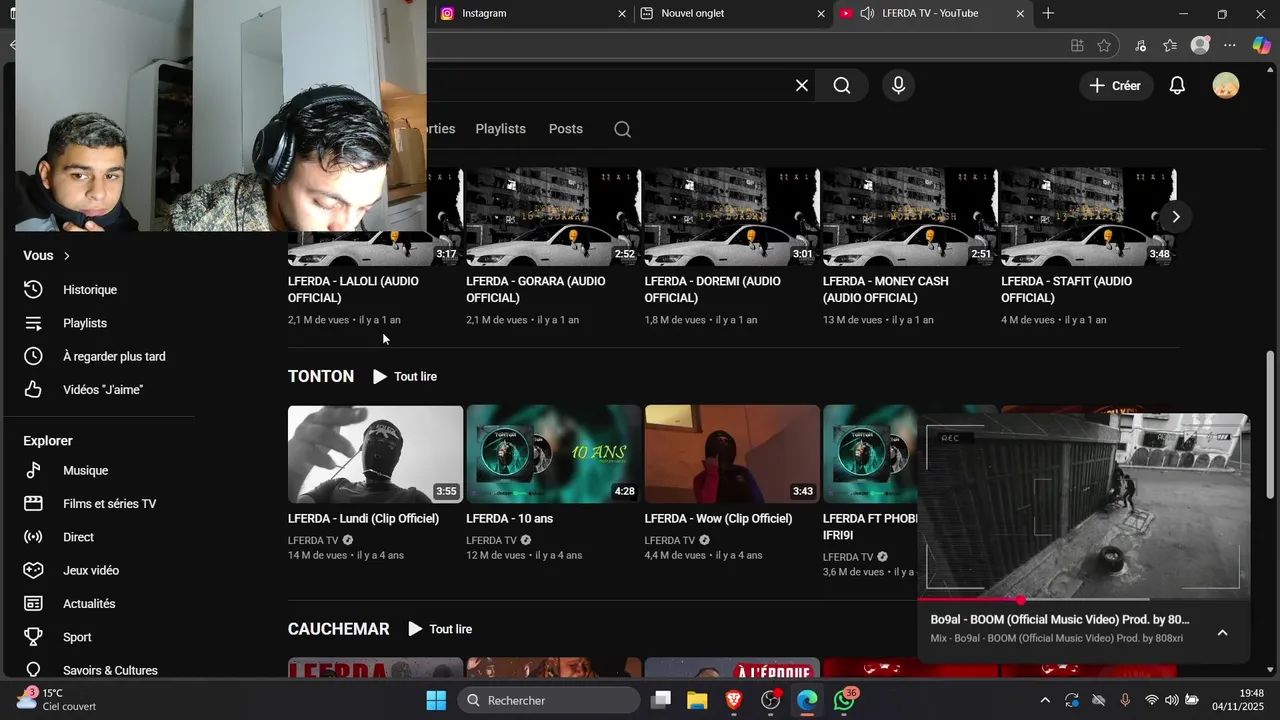Open Edge media control icon
This screenshot has height=720, width=1280.
tap(1141, 45)
